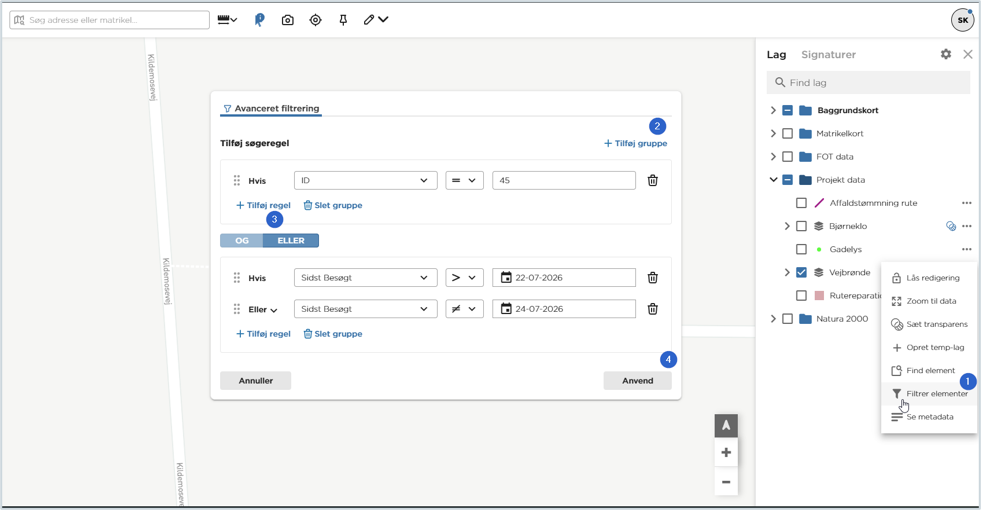
Task: Open the Sidst Besøgt dropdown in the Eller row
Action: pos(365,309)
